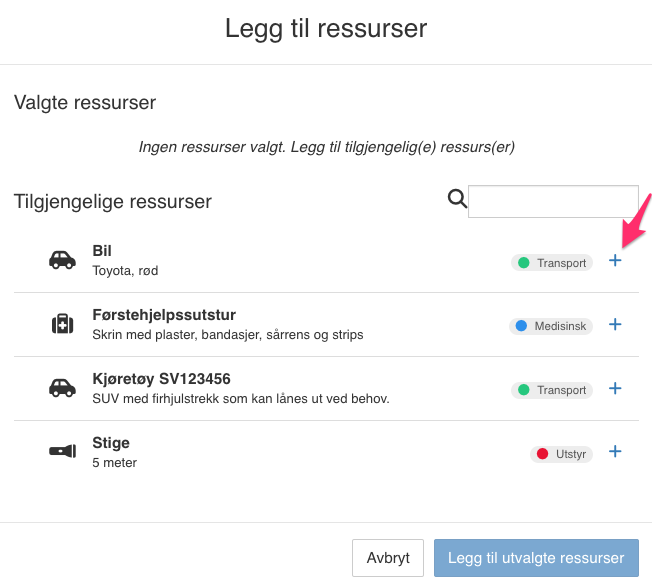The width and height of the screenshot is (652, 582).
Task: Click the red dot in Utstyr tag
Action: tap(543, 454)
